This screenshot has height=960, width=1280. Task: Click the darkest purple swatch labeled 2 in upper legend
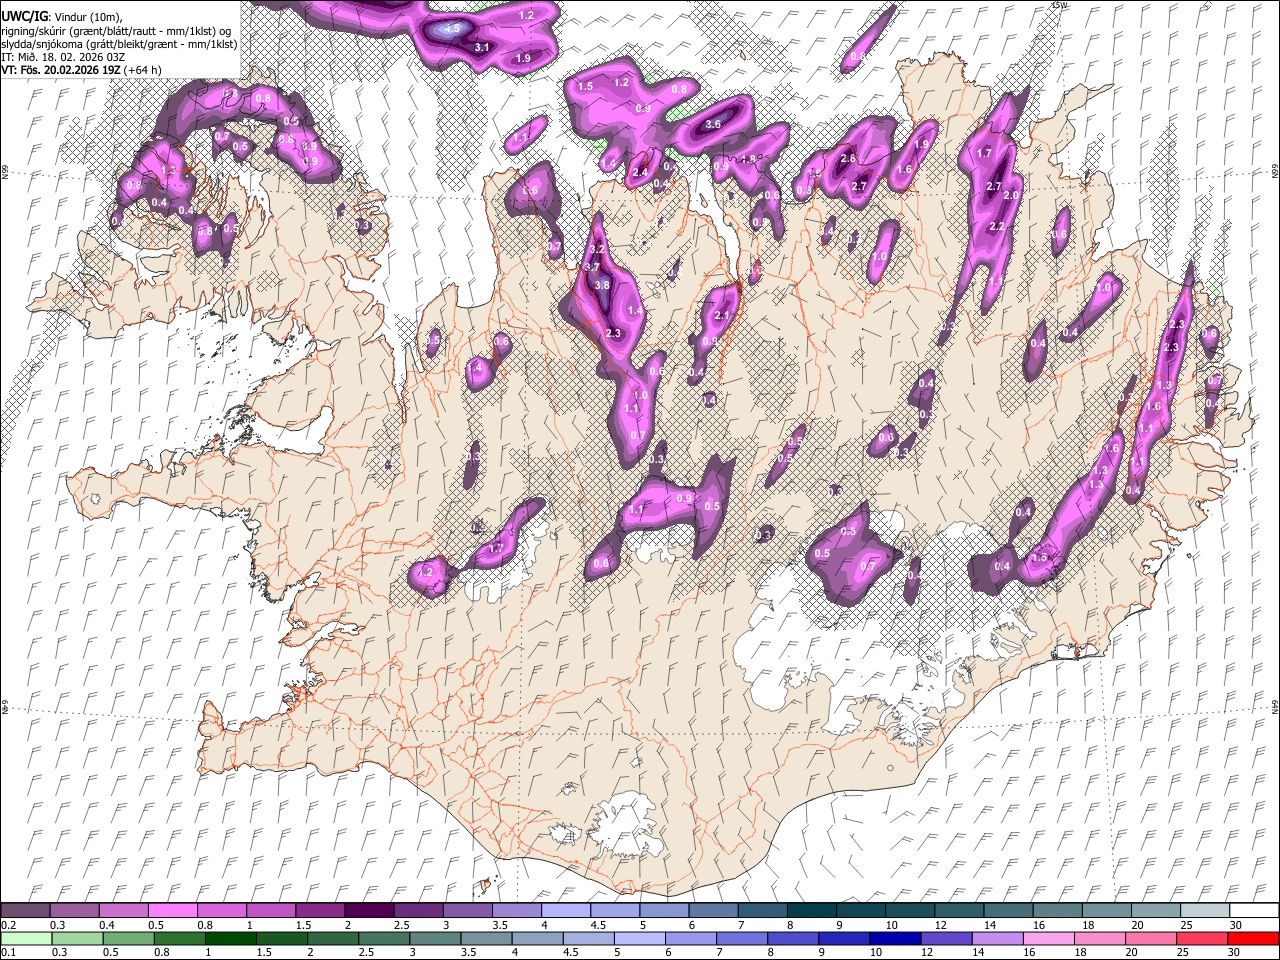coord(369,910)
